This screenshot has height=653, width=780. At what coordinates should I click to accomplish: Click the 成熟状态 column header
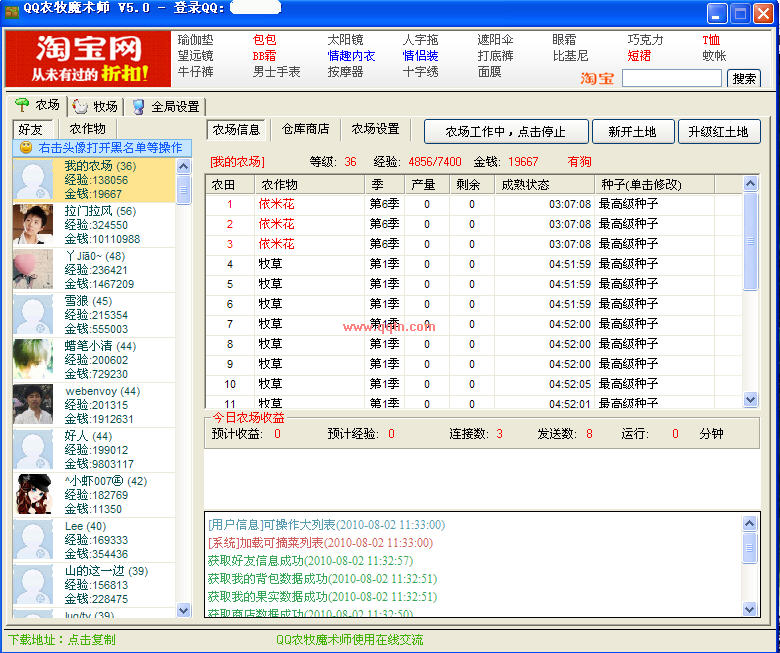click(x=545, y=185)
